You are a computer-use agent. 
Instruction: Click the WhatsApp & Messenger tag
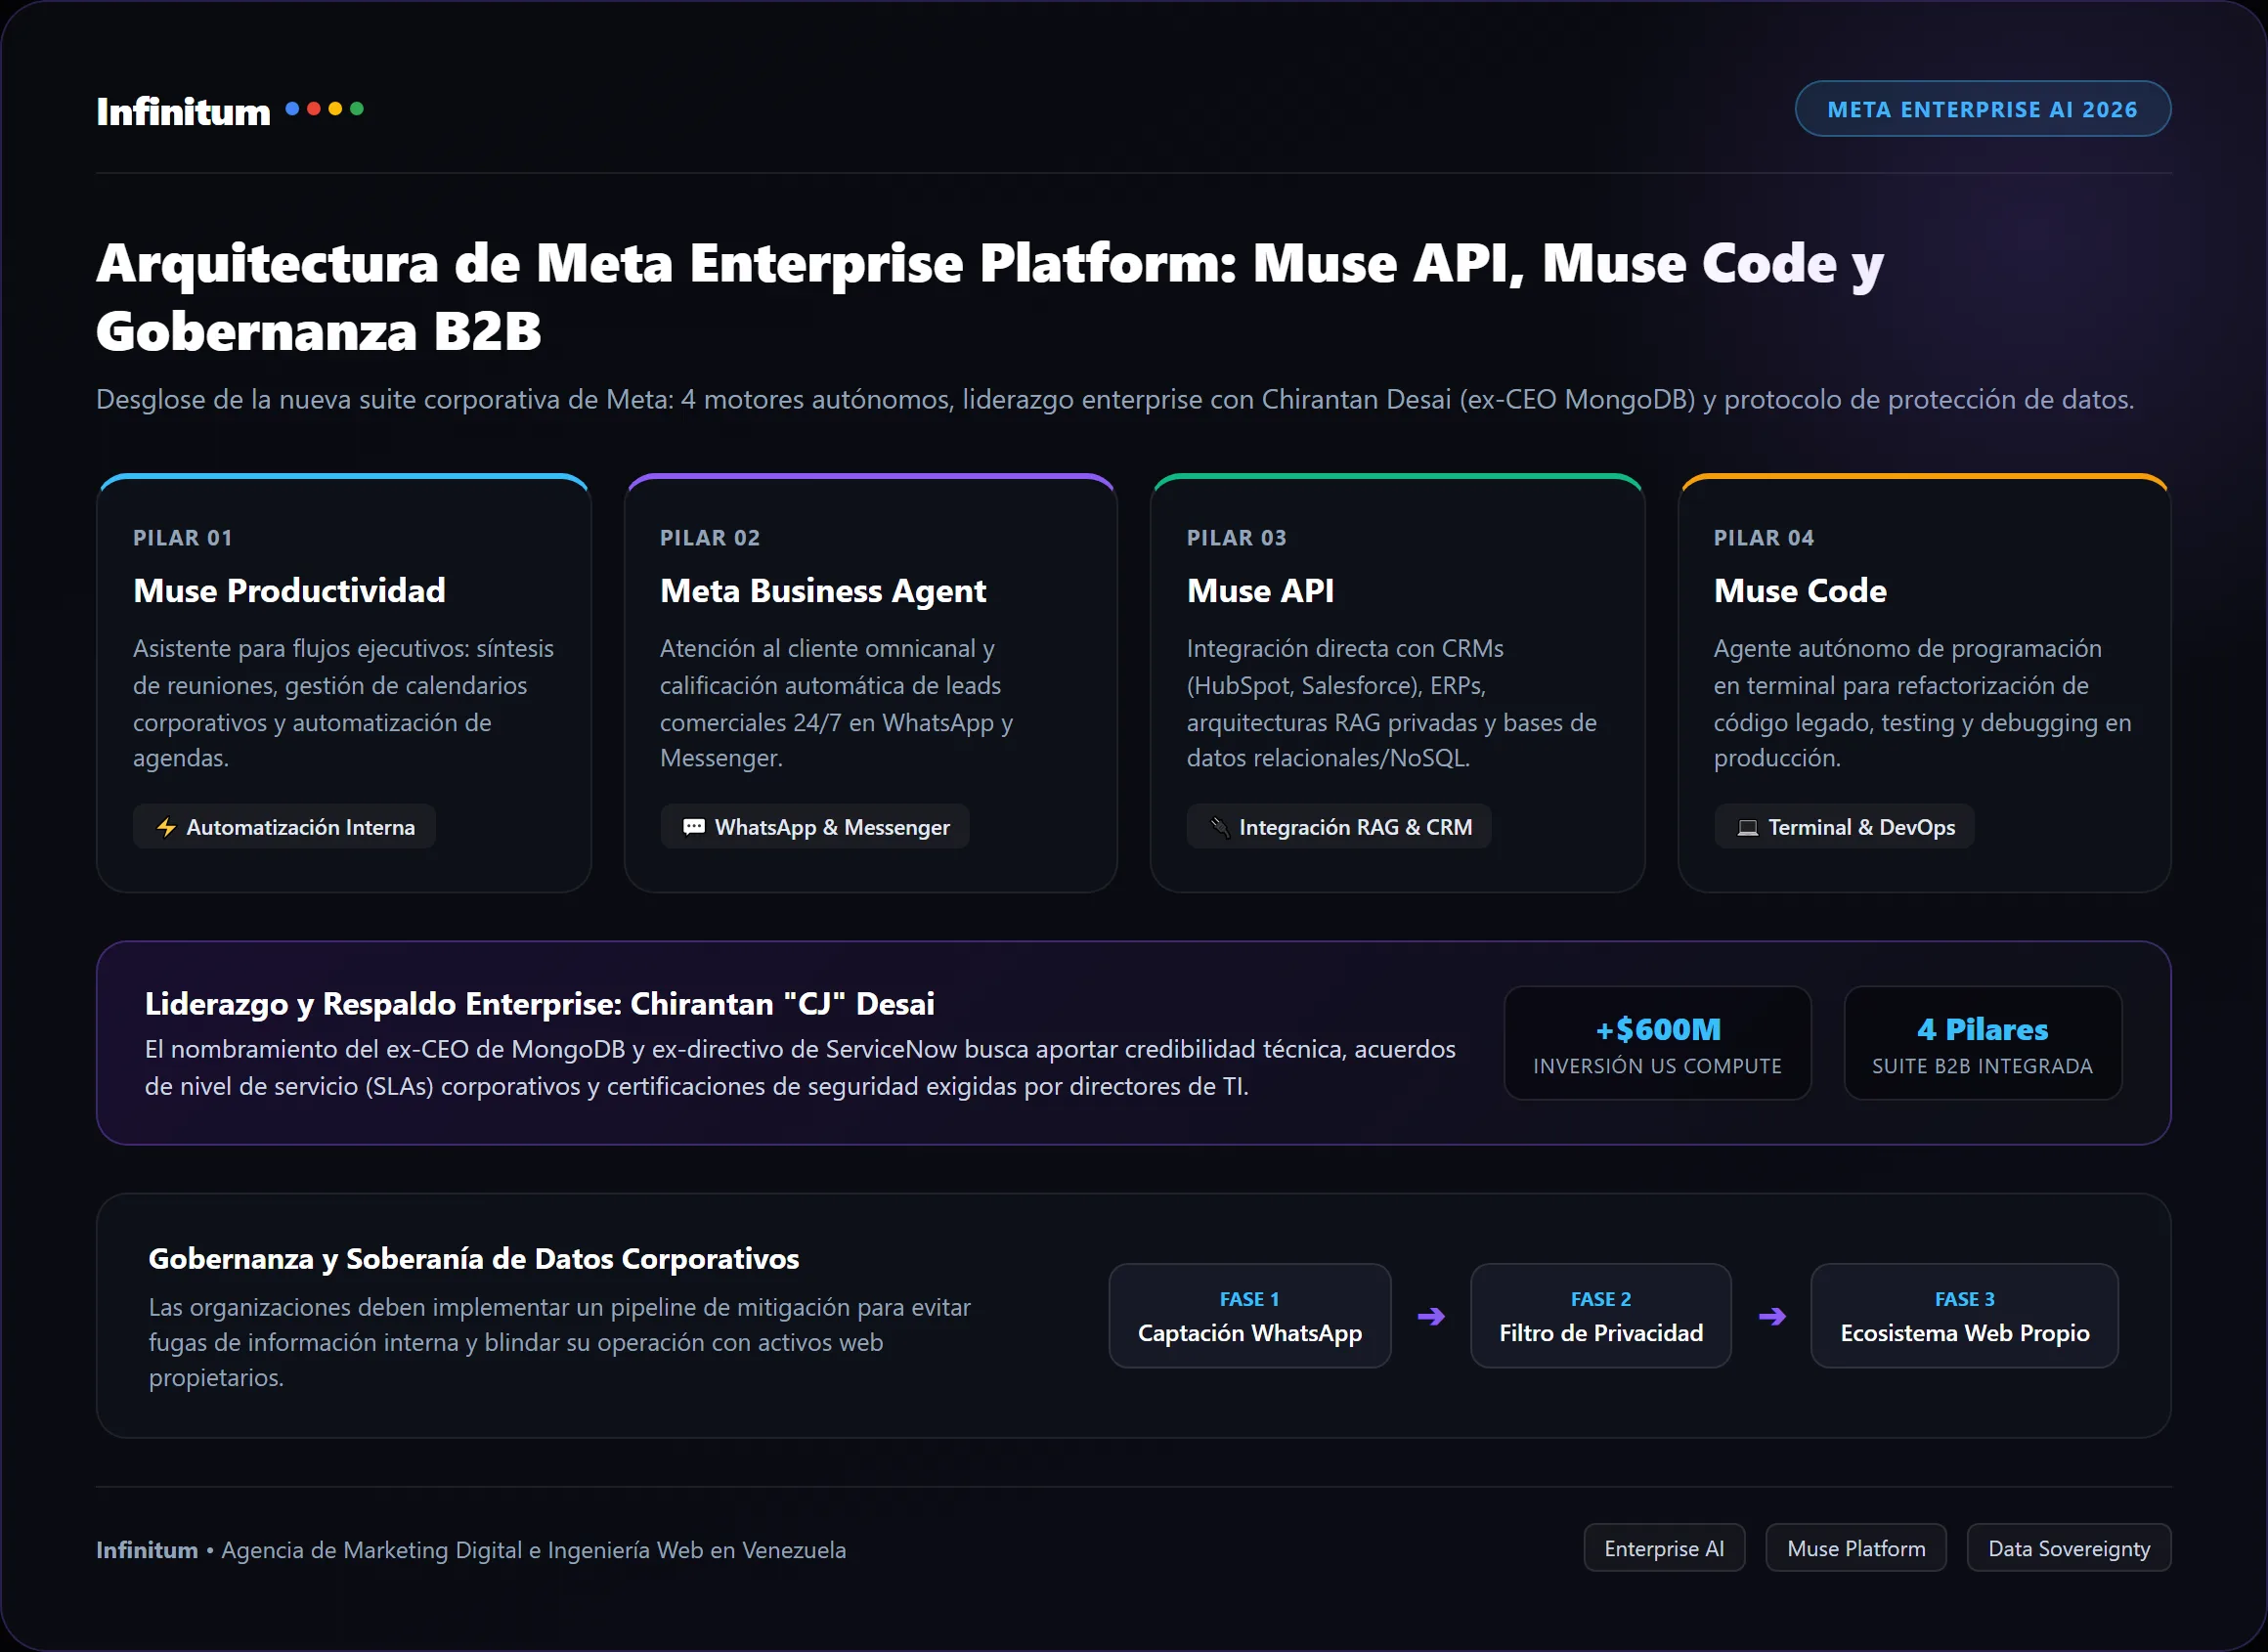814,827
